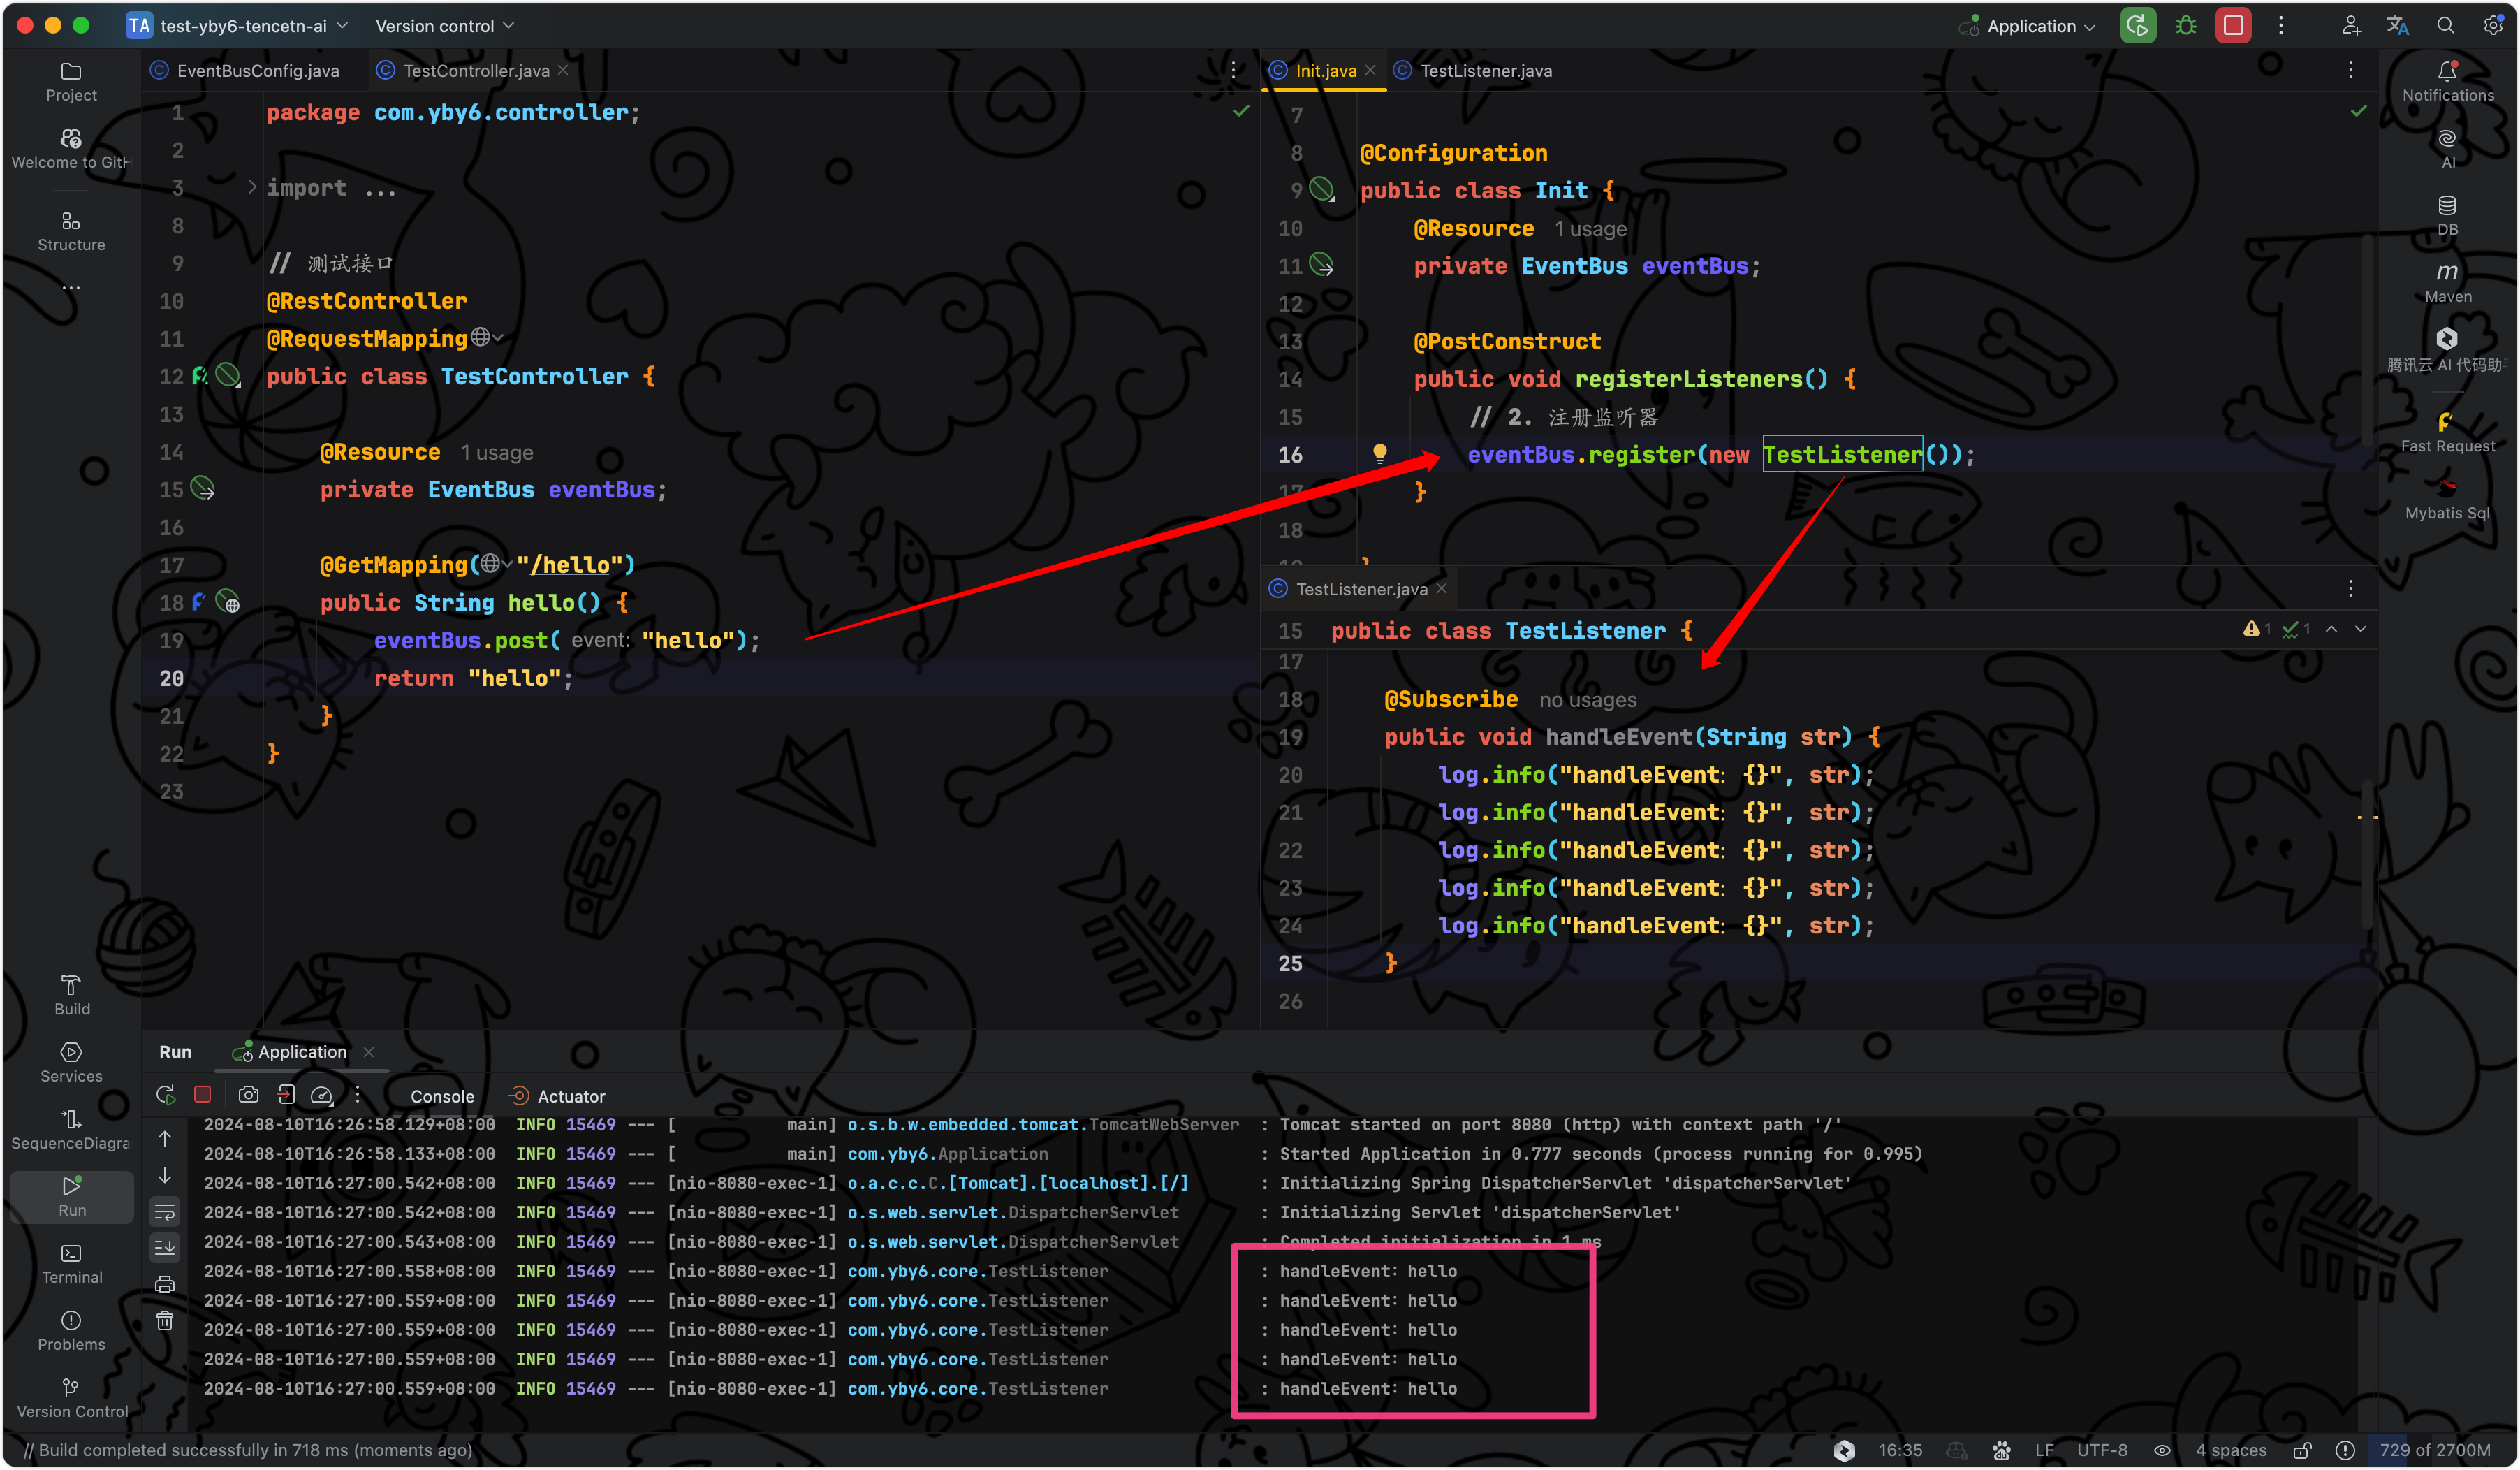Open the Welcome to GitHub Copilot panel
Screen dimensions: 2520x1470
point(71,149)
